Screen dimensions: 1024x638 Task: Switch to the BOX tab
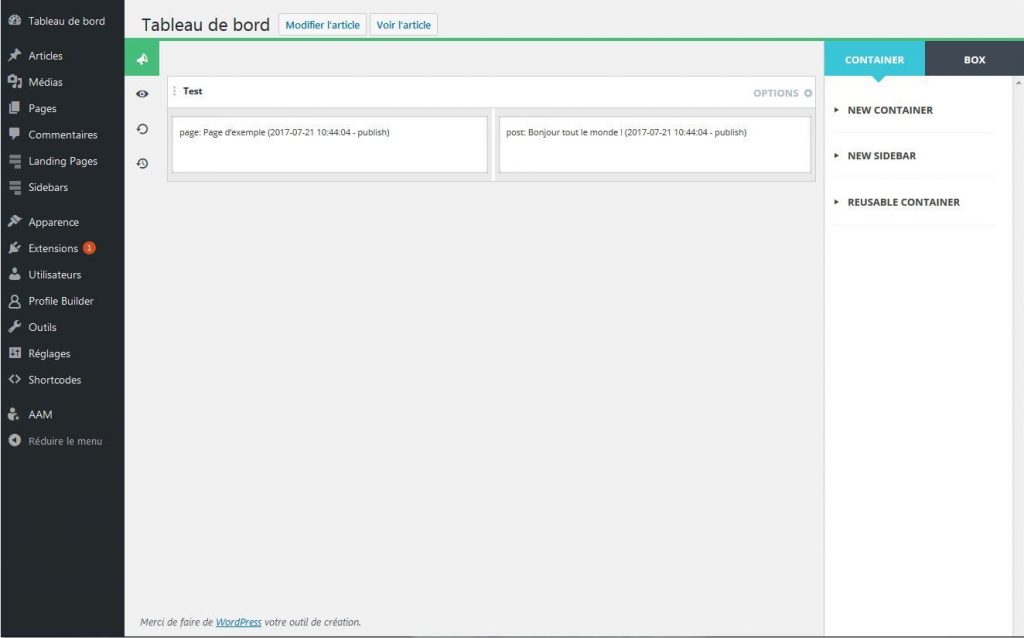click(x=974, y=59)
